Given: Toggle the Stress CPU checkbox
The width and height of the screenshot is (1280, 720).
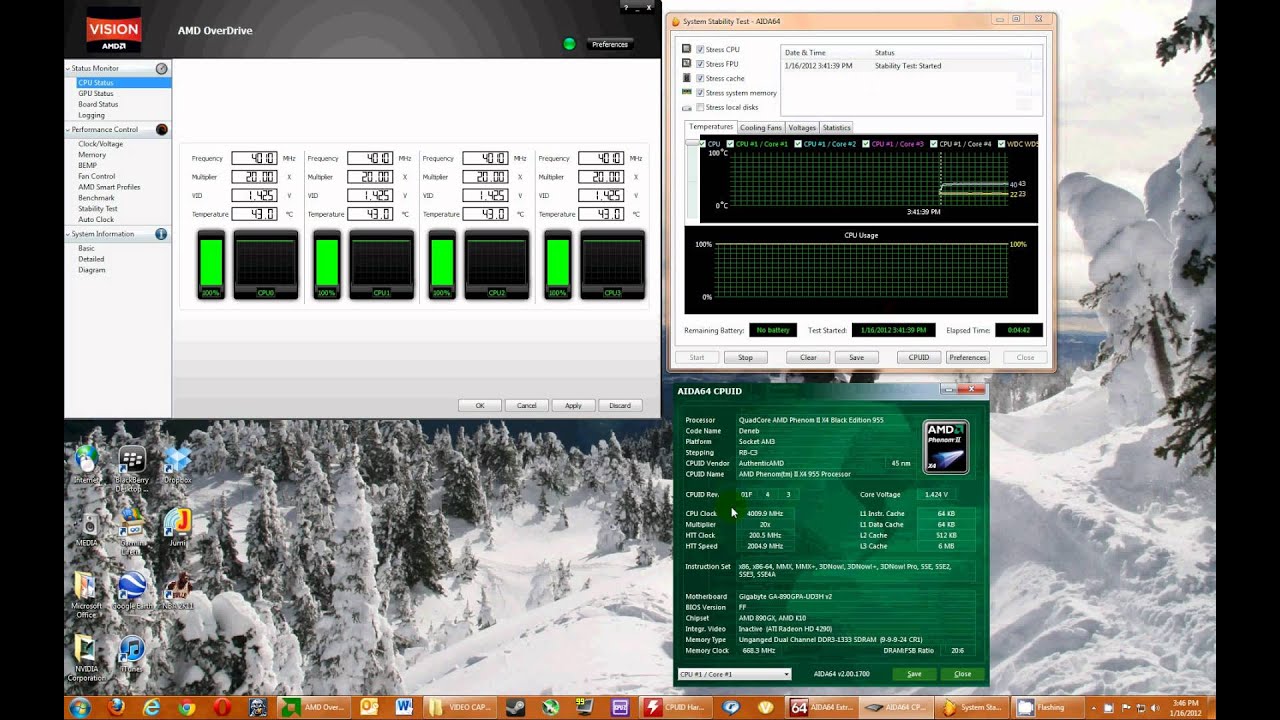Looking at the screenshot, I should [x=700, y=49].
